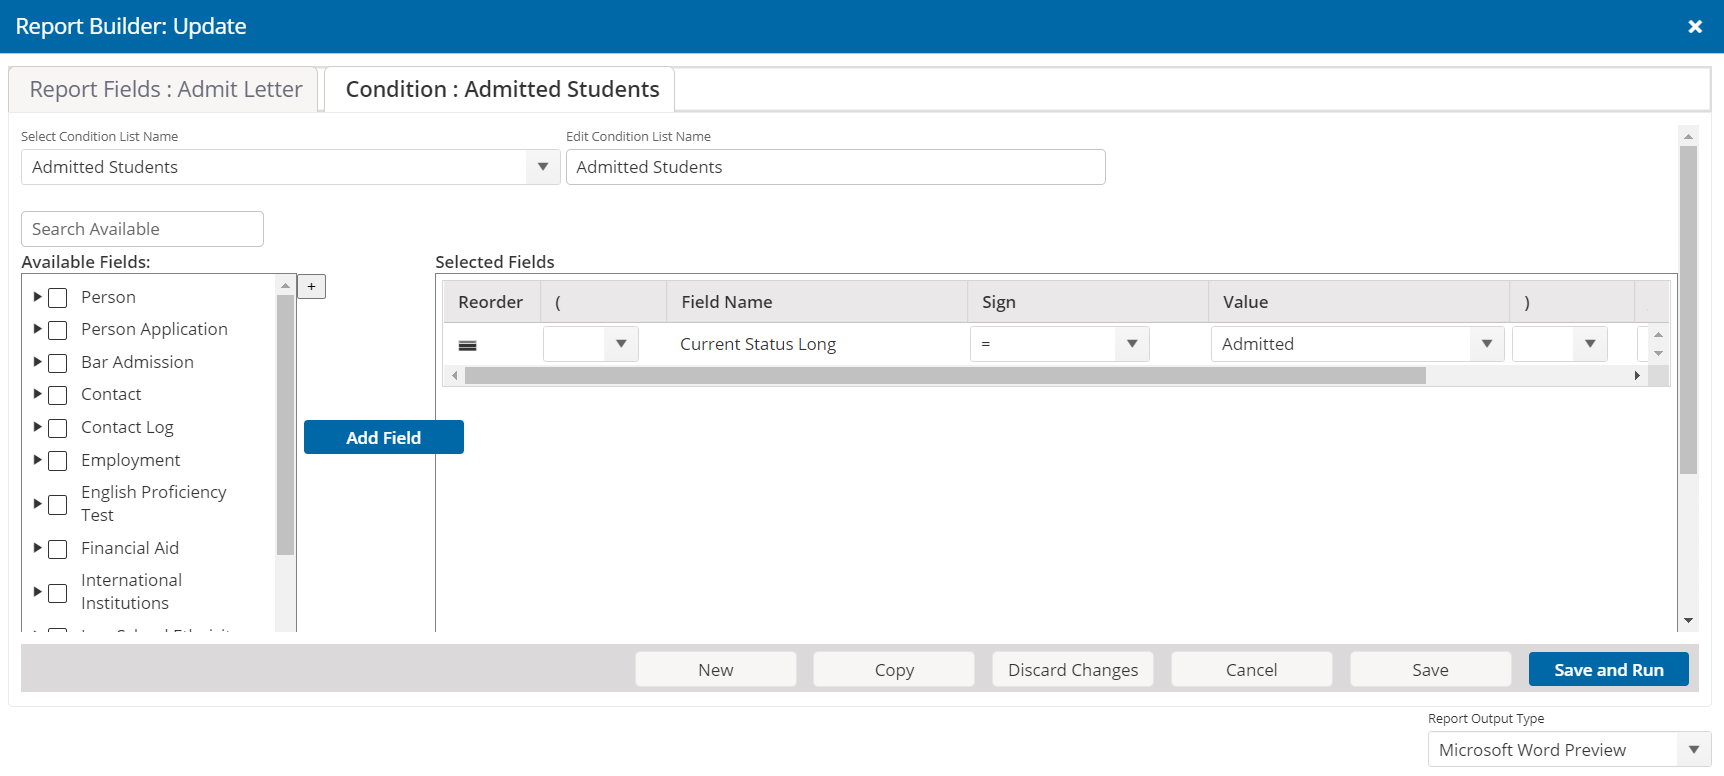This screenshot has height=776, width=1724.
Task: Click Selected Fields scroll right arrow
Action: pyautogui.click(x=1637, y=376)
